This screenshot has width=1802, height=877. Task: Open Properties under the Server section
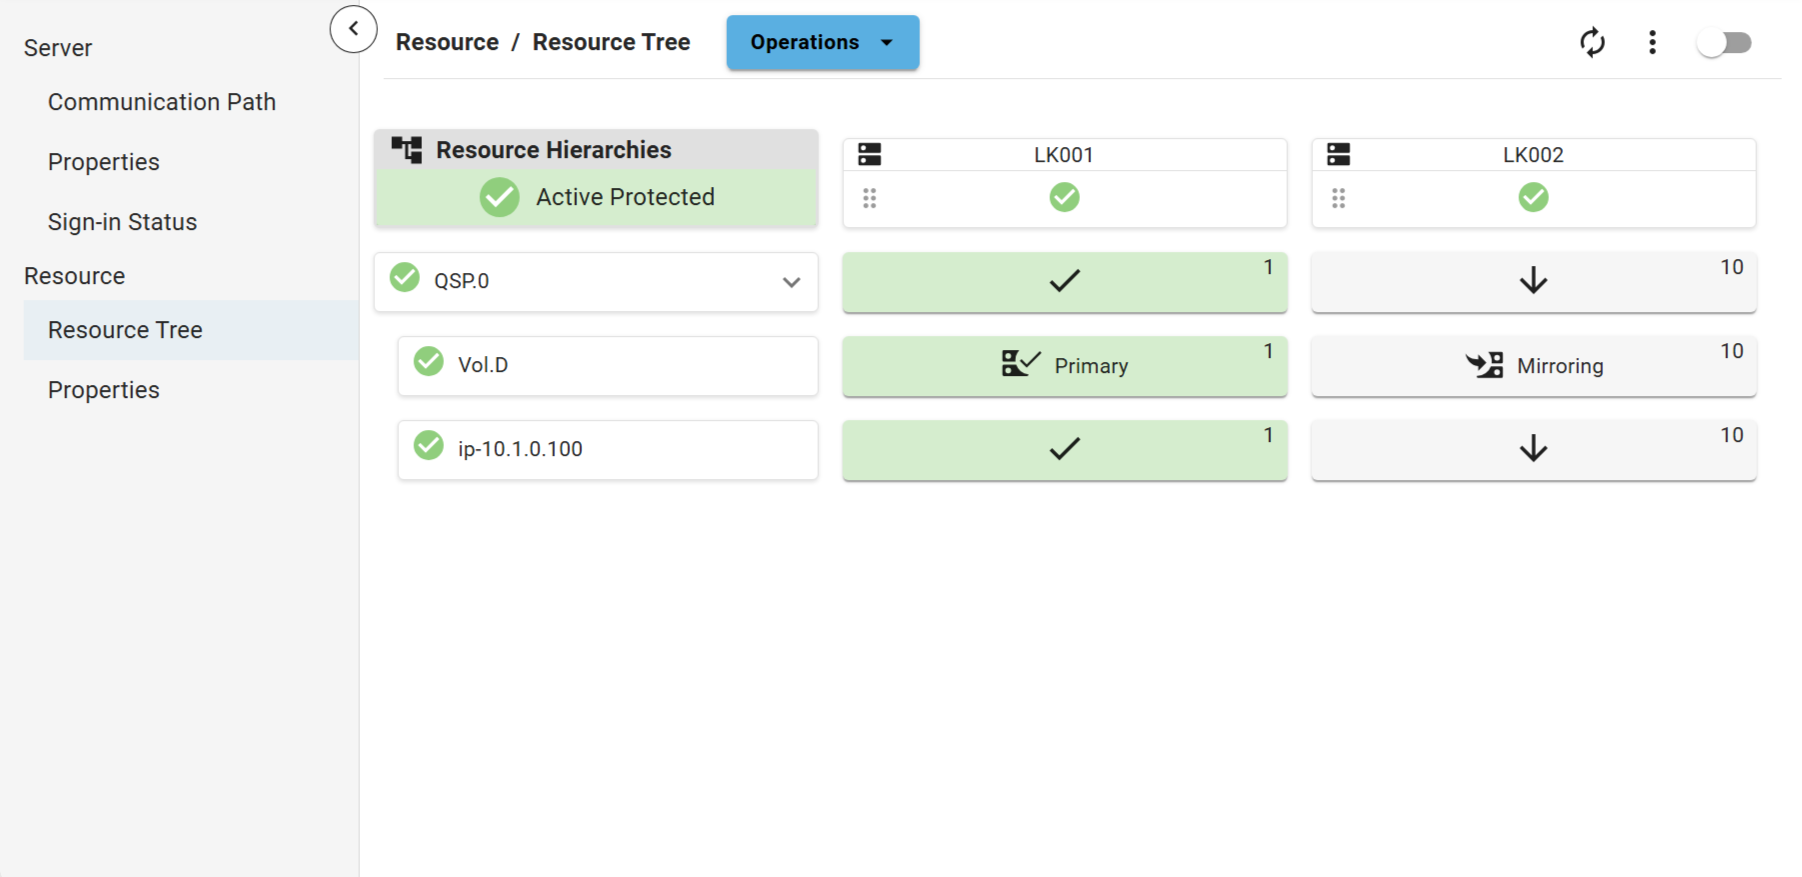coord(104,162)
